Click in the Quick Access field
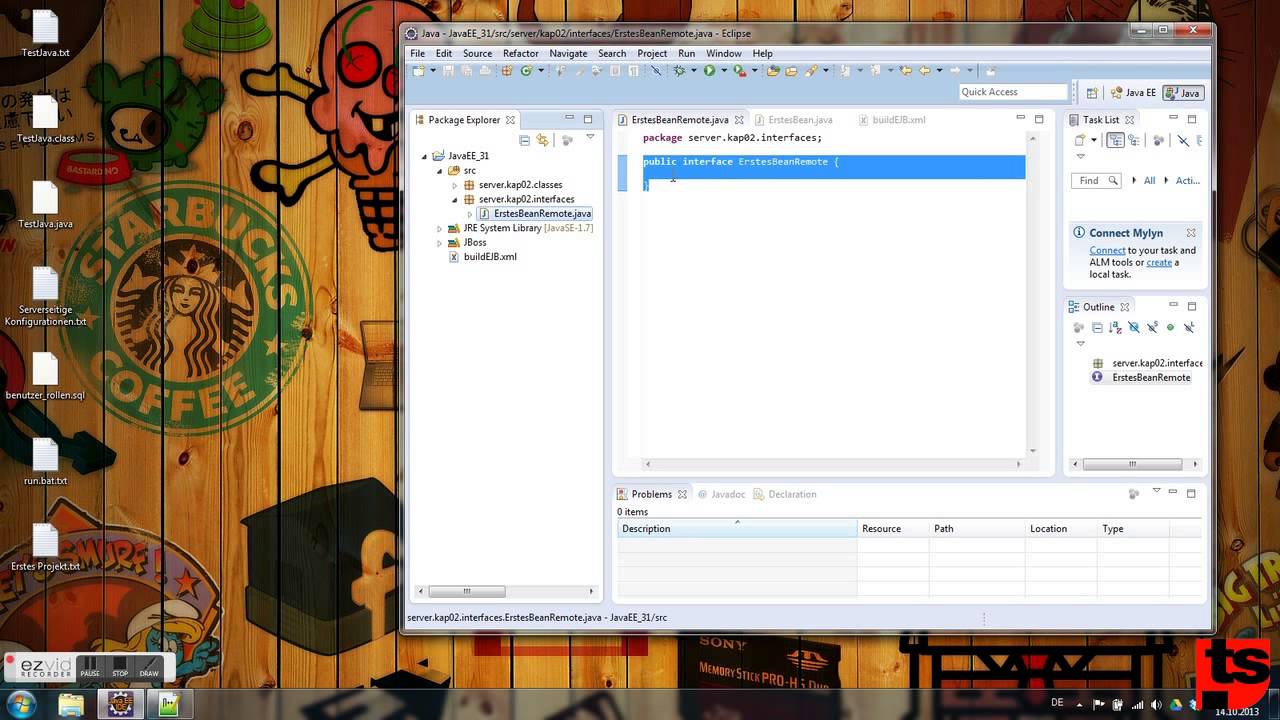 [1013, 92]
